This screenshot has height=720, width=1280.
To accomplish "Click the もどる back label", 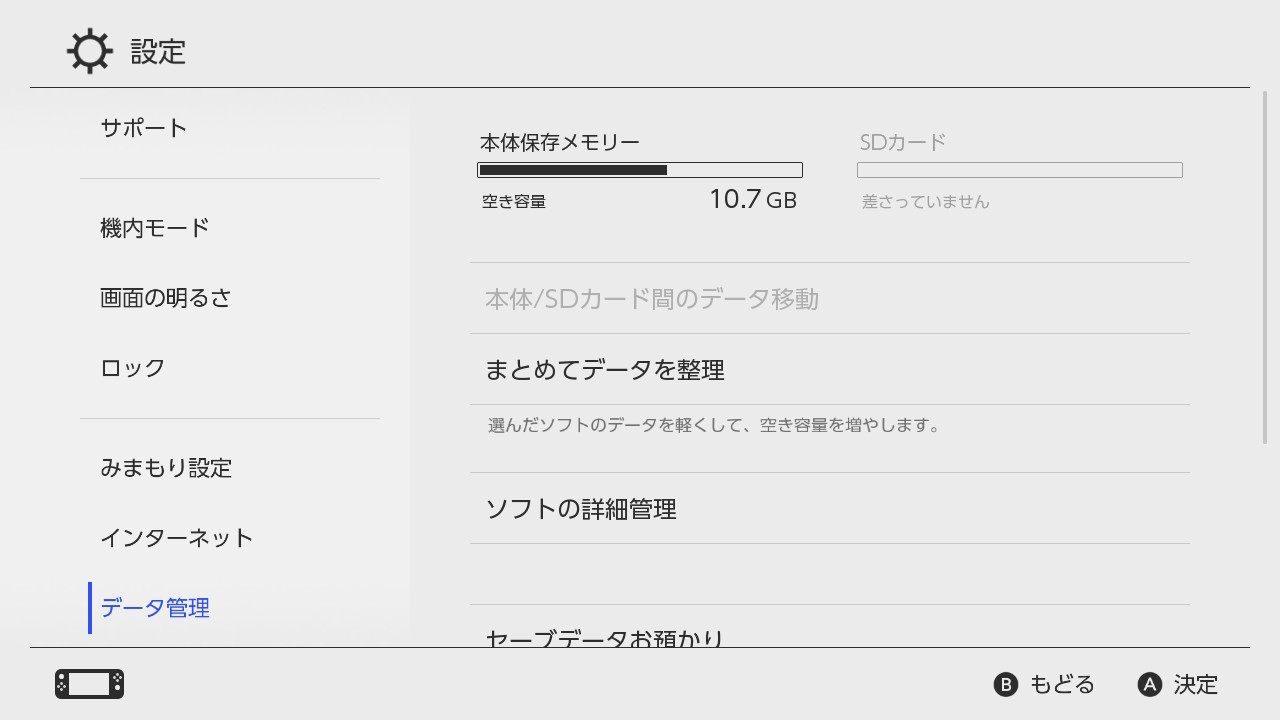I will click(x=1061, y=685).
